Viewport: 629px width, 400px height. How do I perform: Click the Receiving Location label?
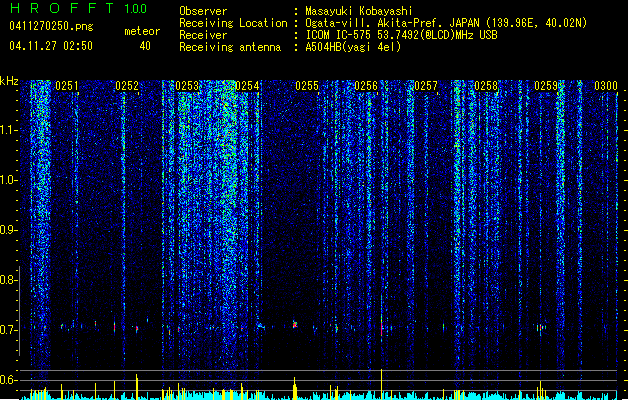click(233, 23)
